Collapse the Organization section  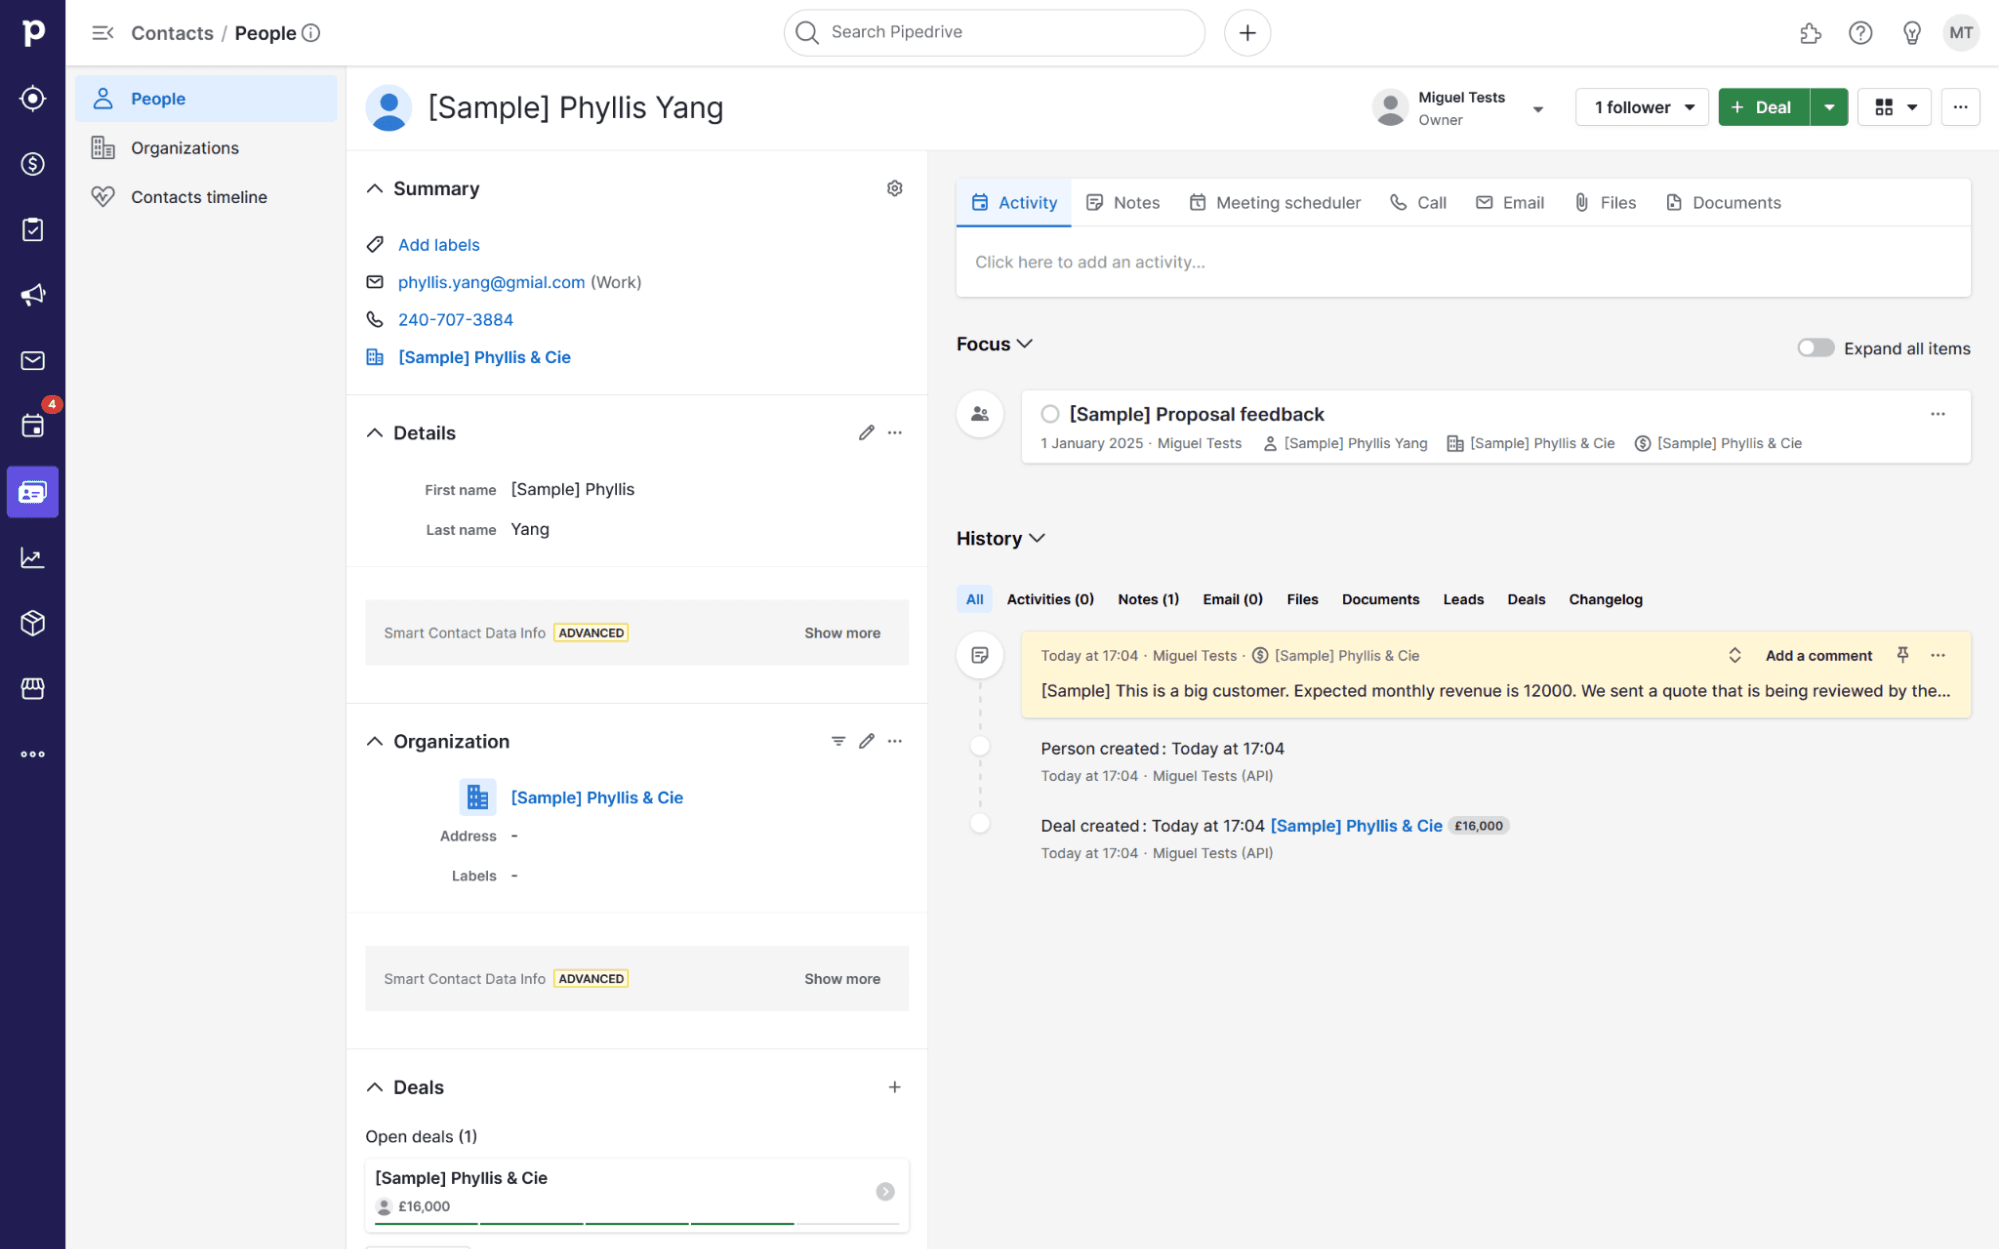(374, 741)
